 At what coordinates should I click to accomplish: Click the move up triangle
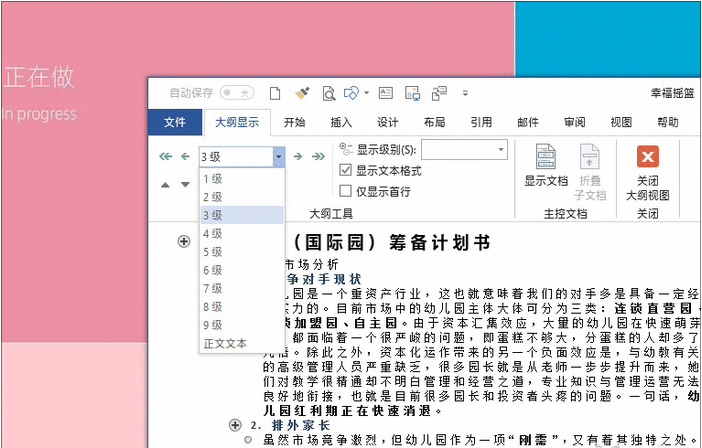click(165, 184)
